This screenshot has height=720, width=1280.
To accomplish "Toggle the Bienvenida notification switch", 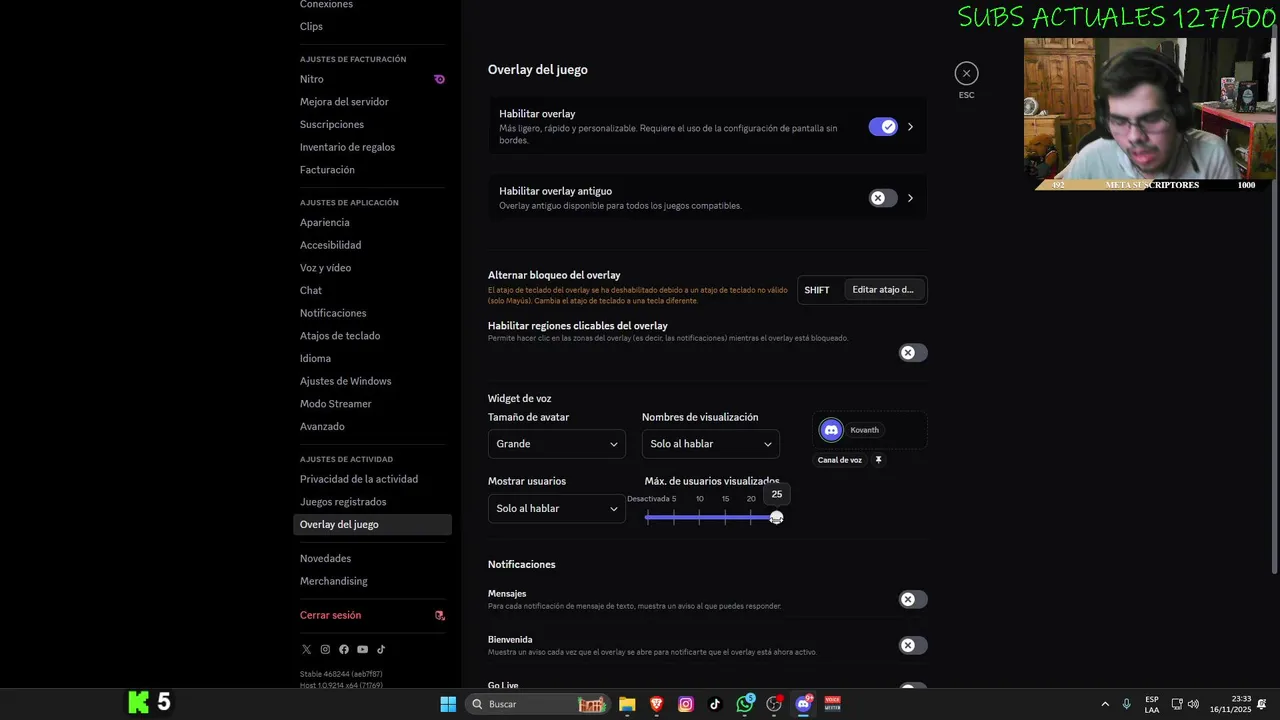I will [x=912, y=645].
